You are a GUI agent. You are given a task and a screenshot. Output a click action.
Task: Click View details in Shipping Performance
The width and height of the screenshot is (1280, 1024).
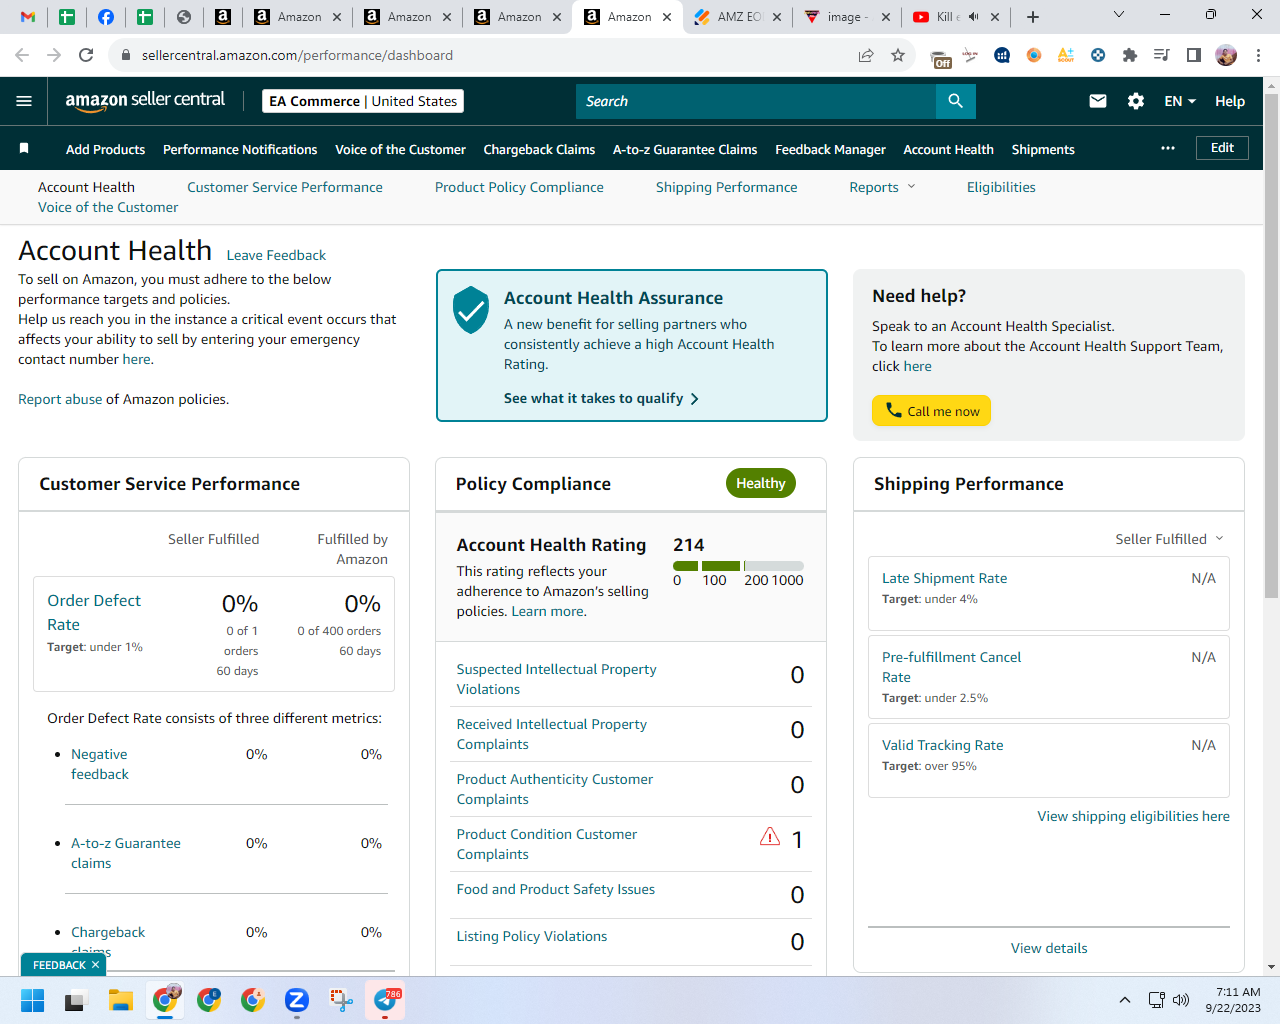[x=1049, y=948]
